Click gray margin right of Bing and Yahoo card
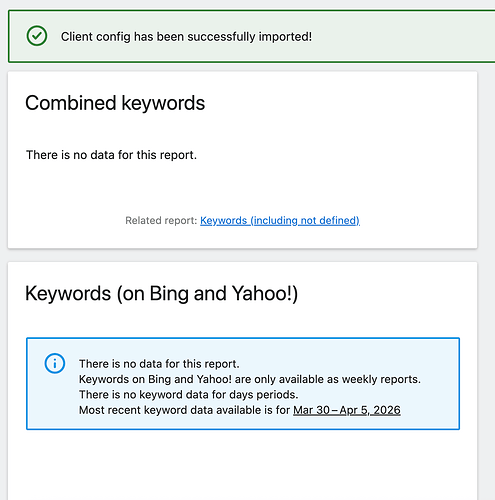The height and width of the screenshot is (500, 495). tap(486, 380)
